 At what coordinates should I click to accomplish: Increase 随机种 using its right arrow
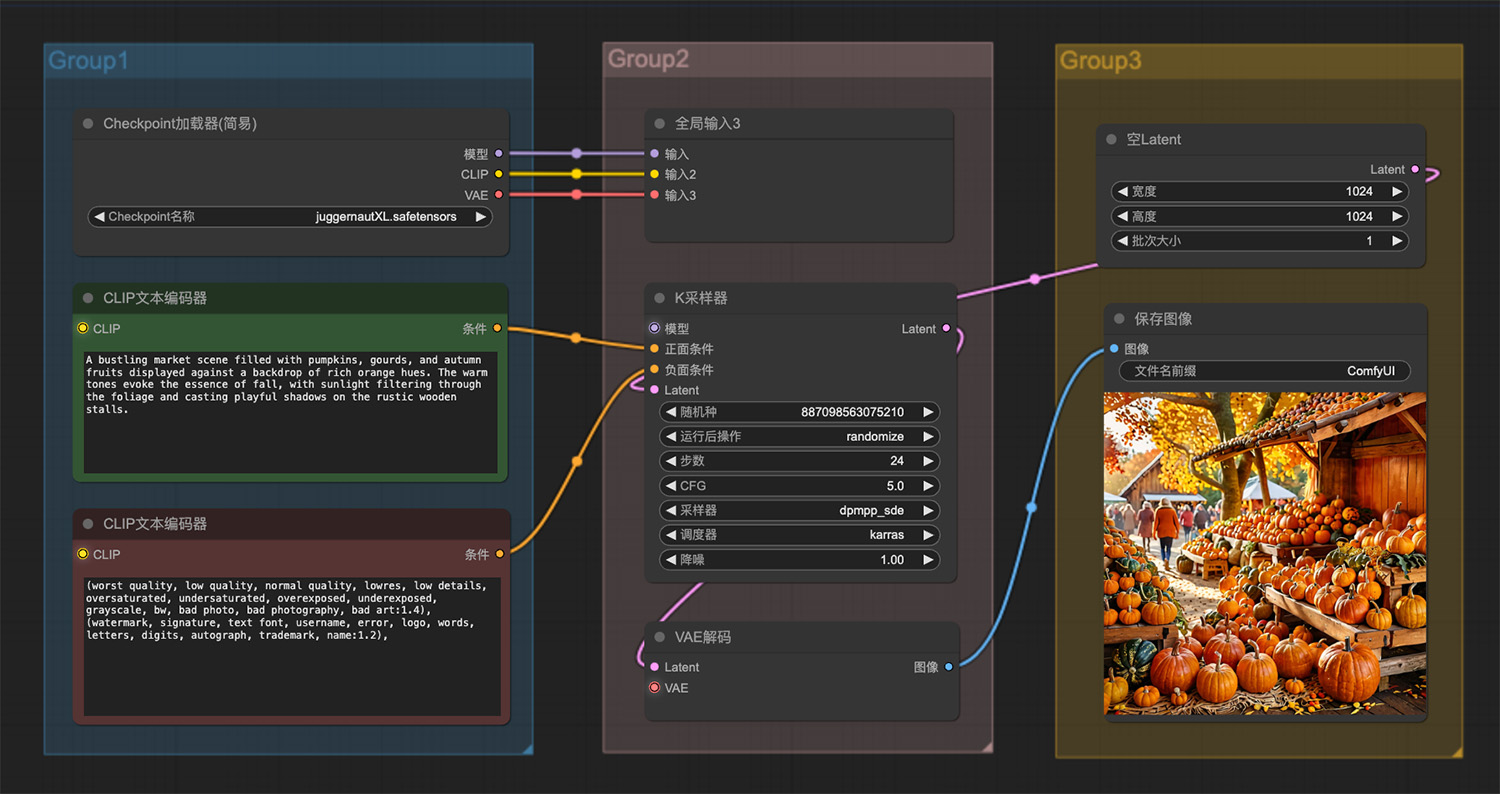click(x=928, y=412)
